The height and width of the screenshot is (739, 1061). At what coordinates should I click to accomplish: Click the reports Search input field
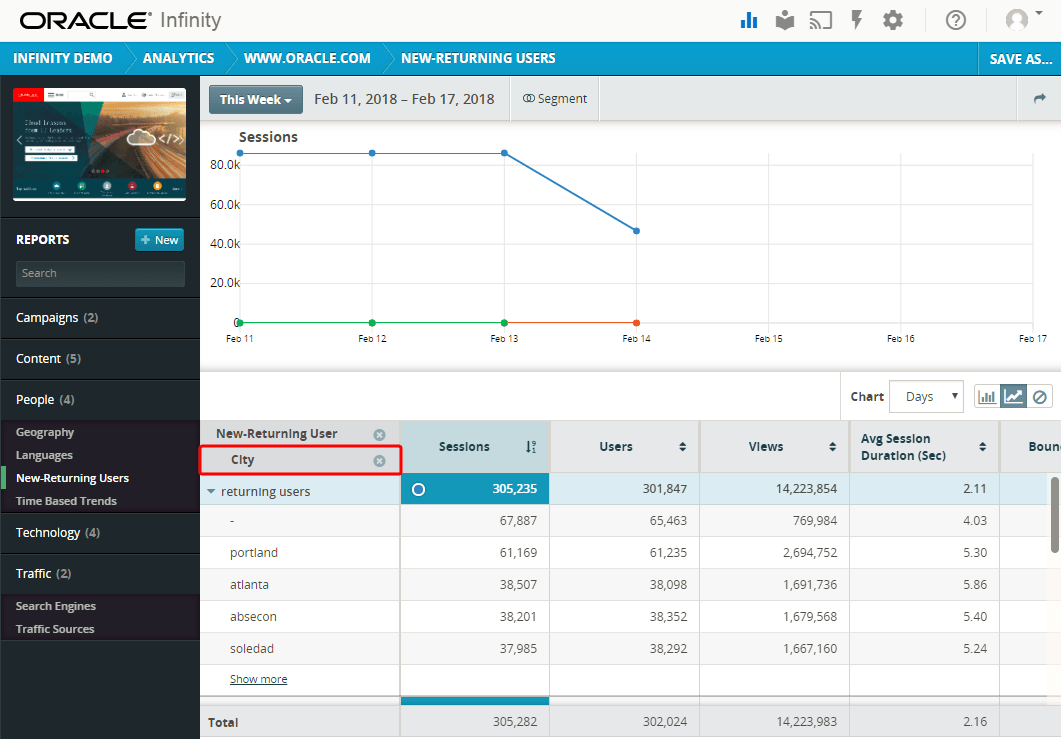point(100,272)
